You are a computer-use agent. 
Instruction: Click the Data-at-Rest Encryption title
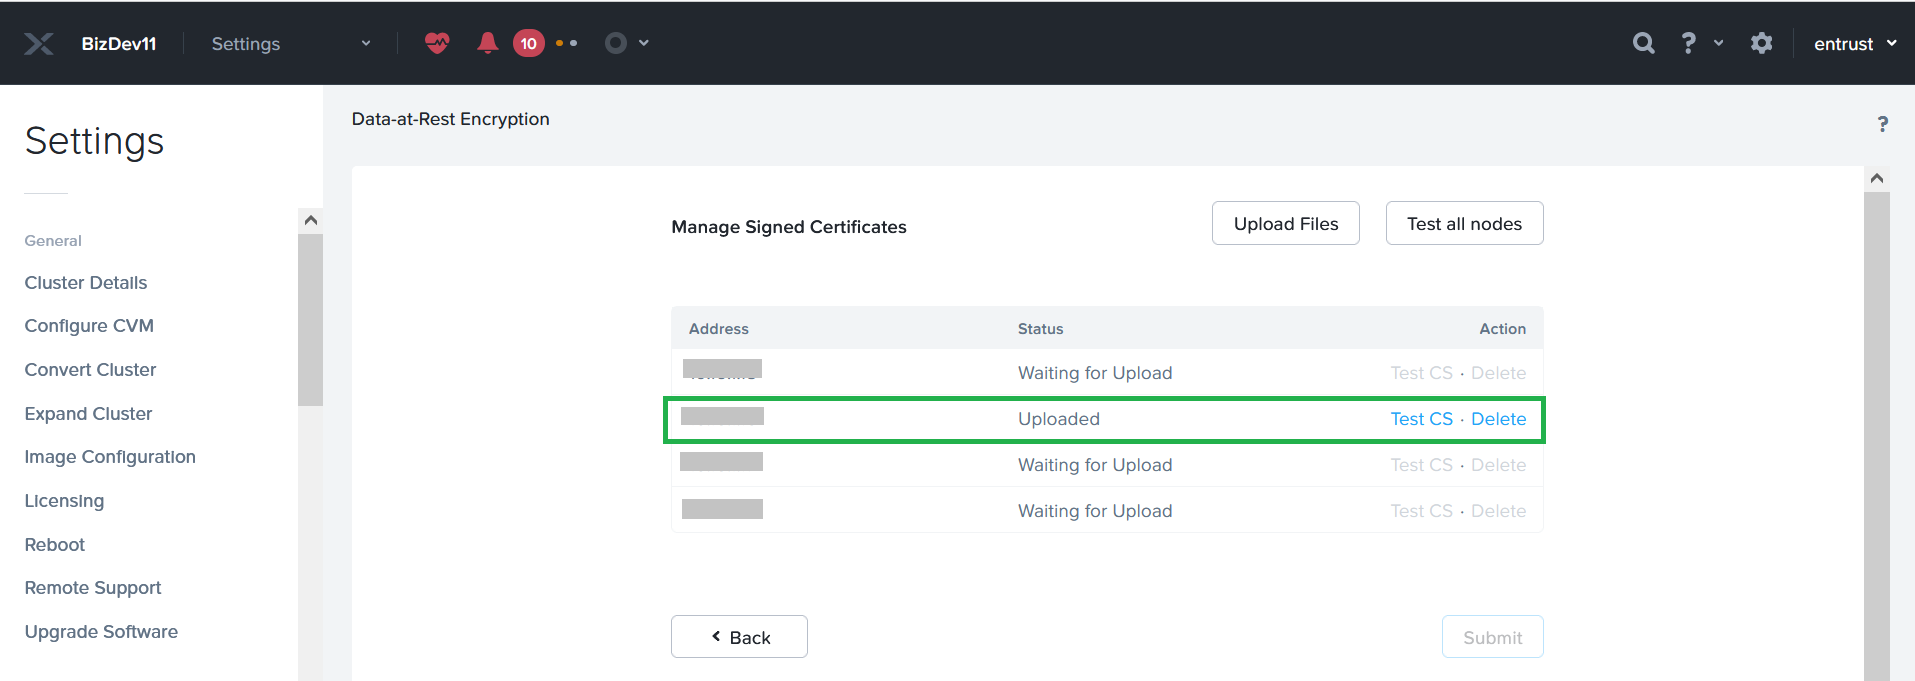[x=450, y=119]
